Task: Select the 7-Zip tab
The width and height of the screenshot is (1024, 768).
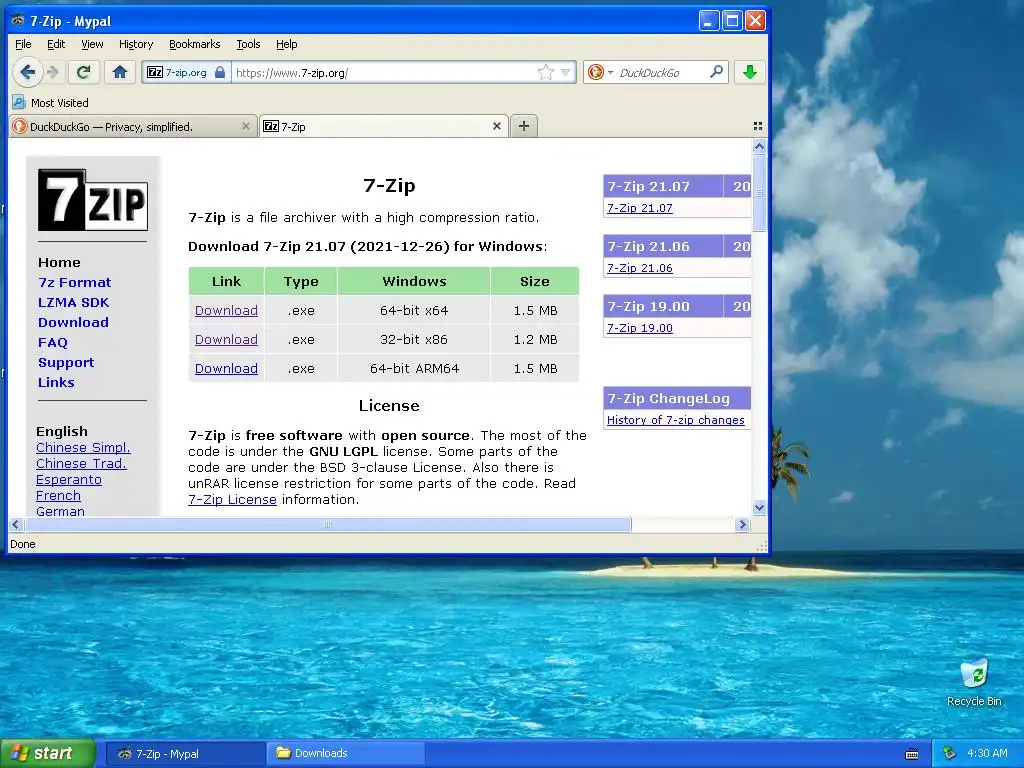Action: point(383,127)
